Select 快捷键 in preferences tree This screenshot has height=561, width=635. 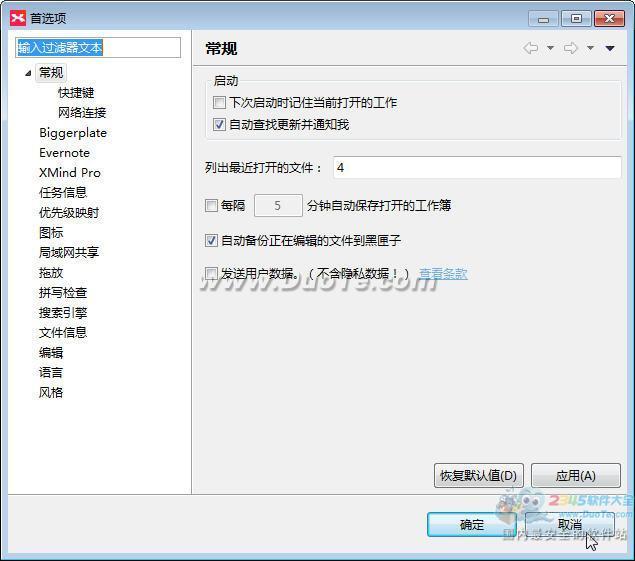coord(76,93)
